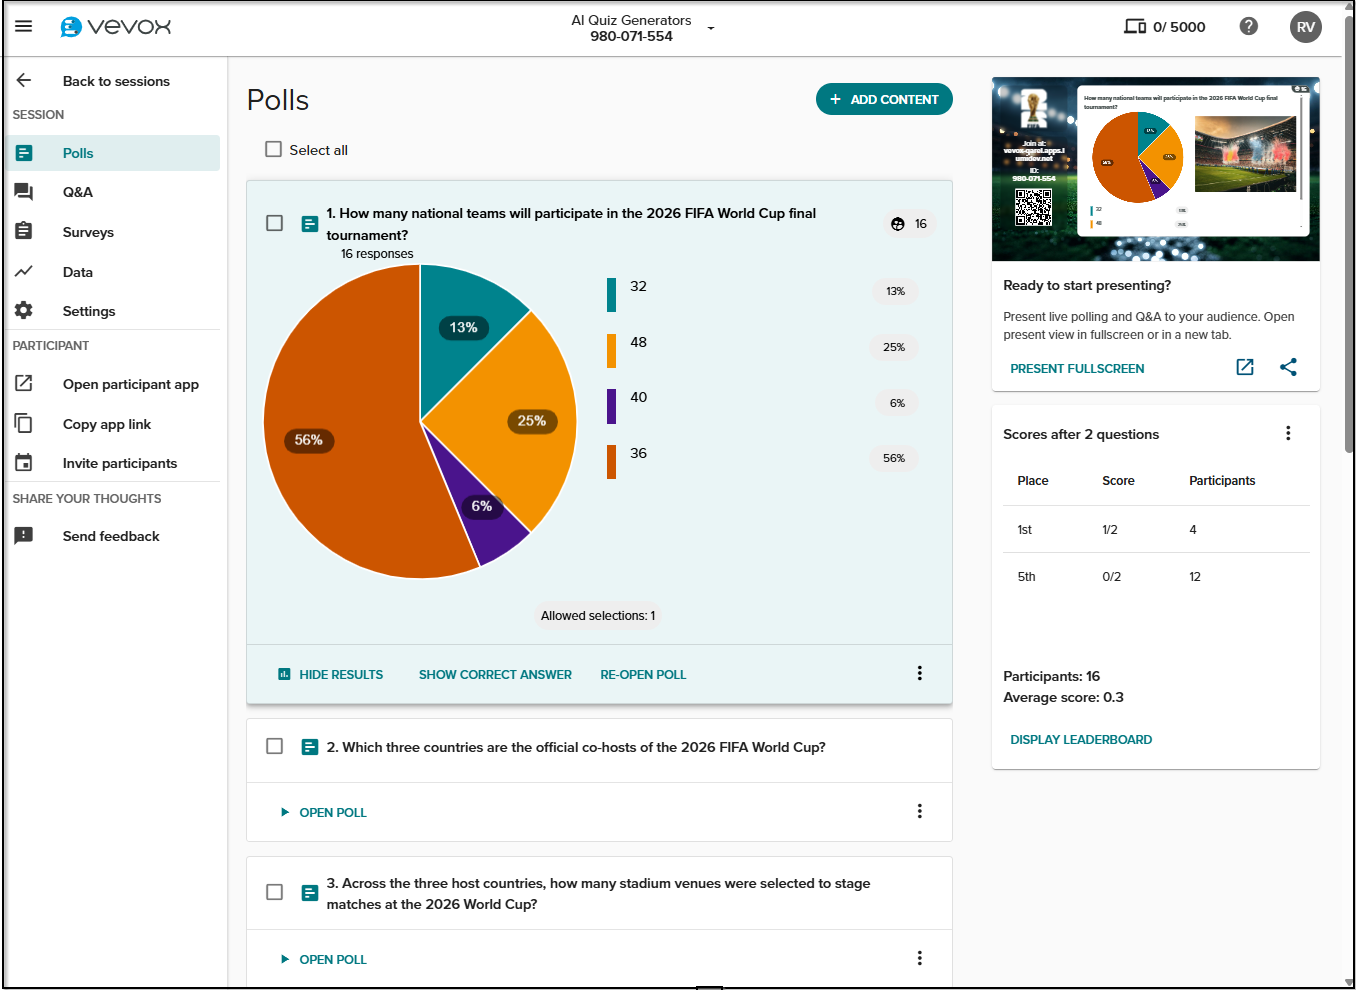Click the share icon in presenting panel

tap(1288, 367)
